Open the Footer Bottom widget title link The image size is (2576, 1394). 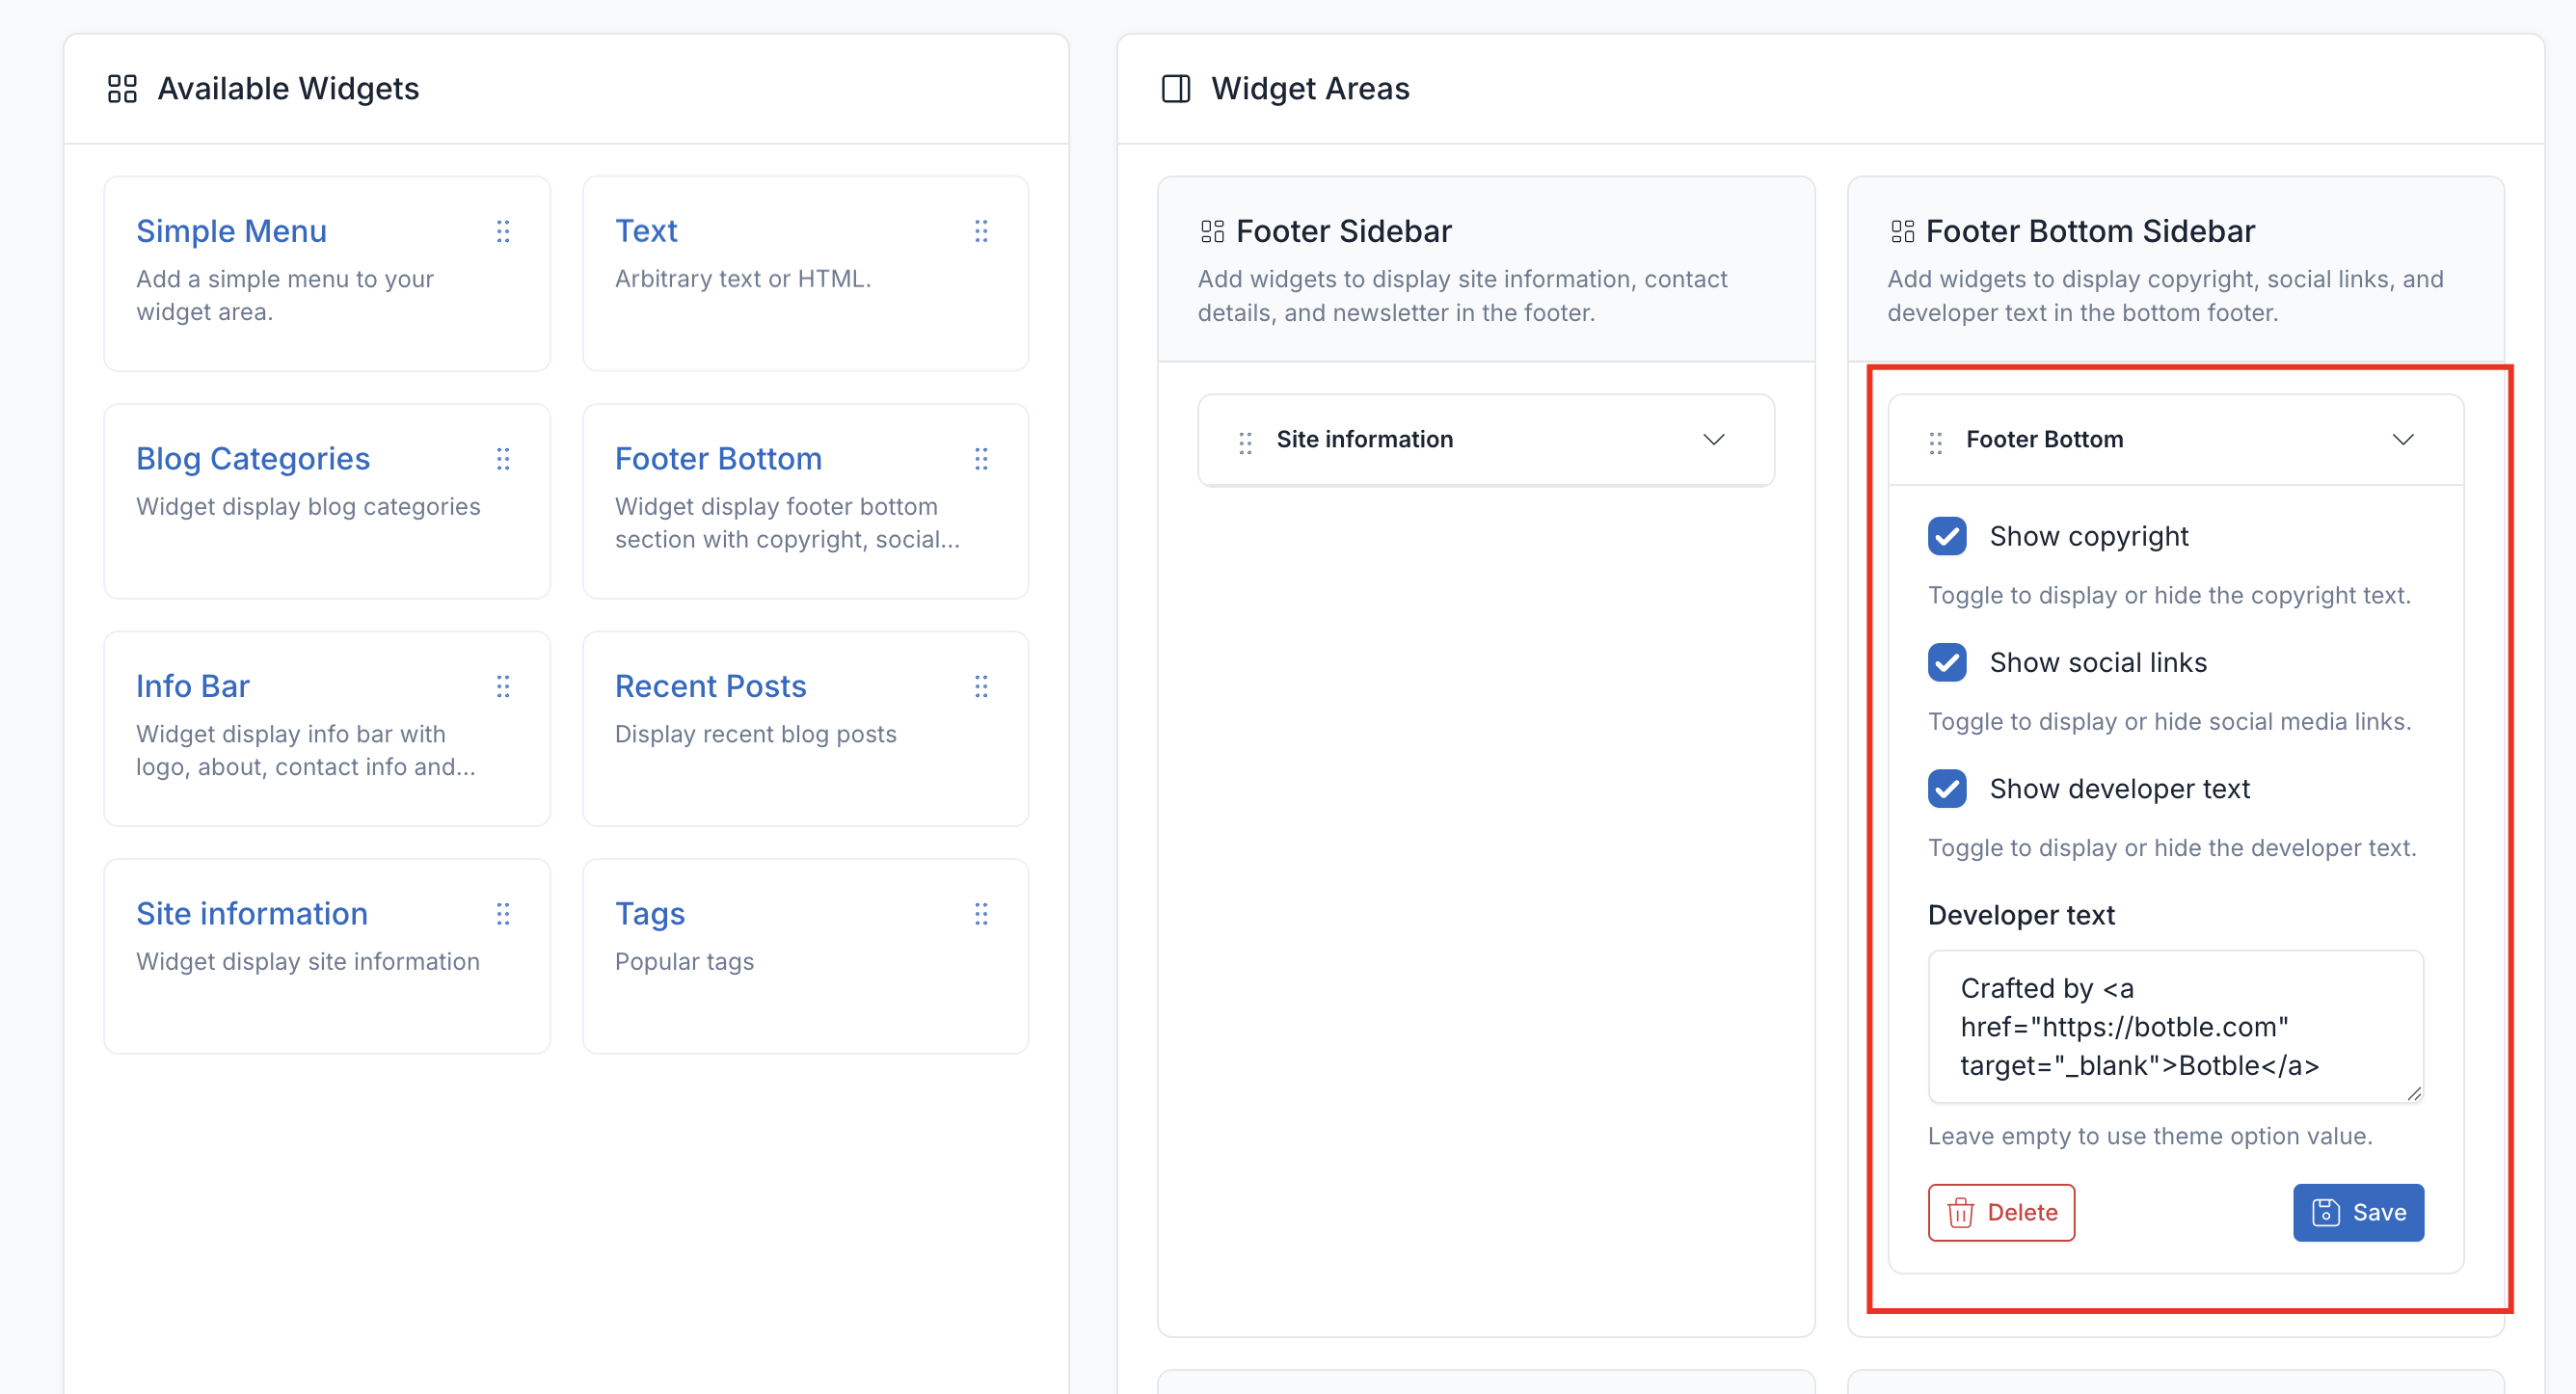pos(718,459)
